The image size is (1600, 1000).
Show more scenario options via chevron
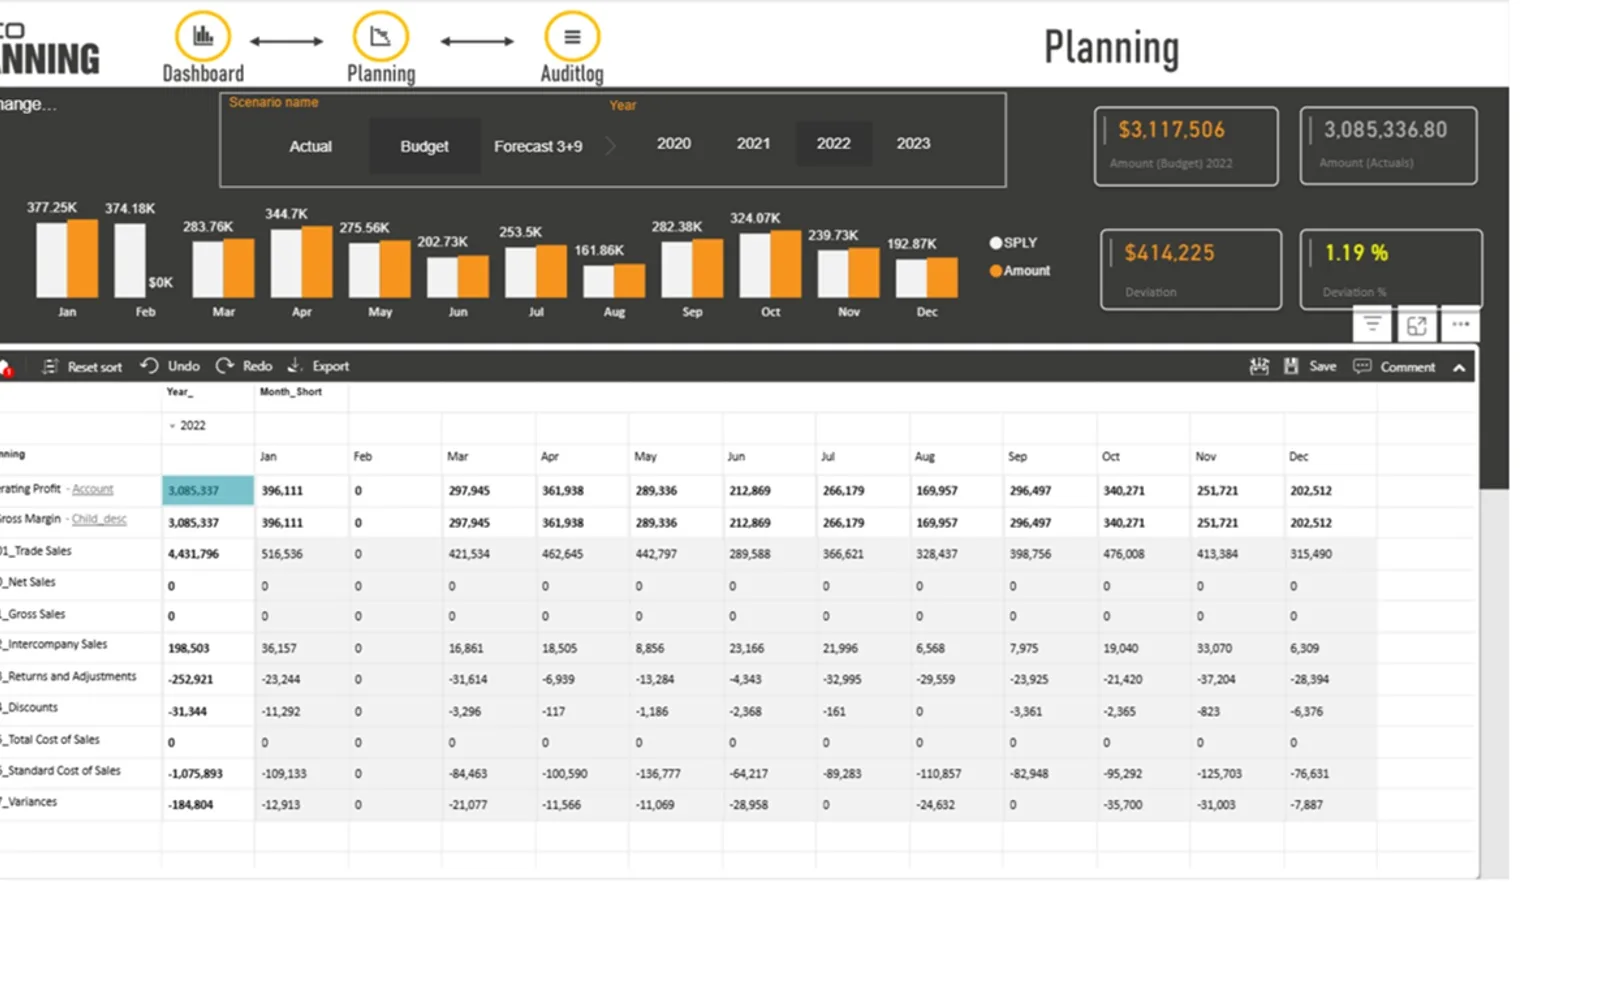(611, 146)
